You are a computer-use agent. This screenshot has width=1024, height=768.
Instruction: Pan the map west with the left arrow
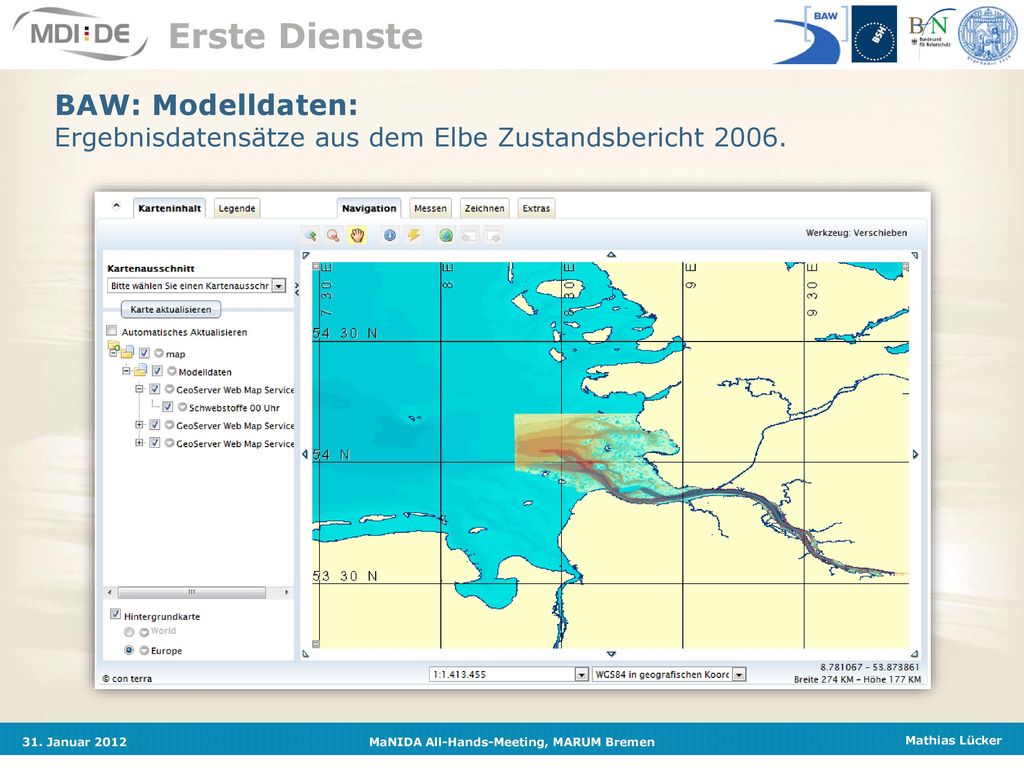click(x=305, y=454)
